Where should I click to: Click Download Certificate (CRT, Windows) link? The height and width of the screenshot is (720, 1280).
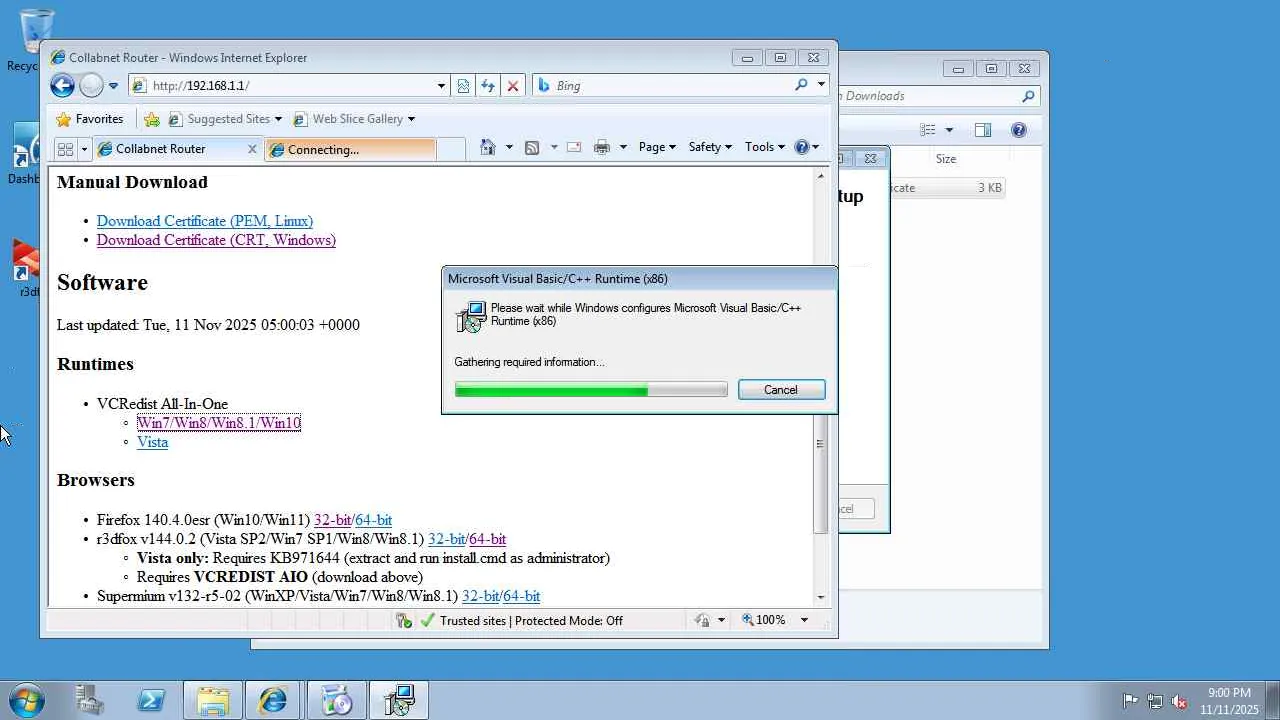tap(216, 240)
